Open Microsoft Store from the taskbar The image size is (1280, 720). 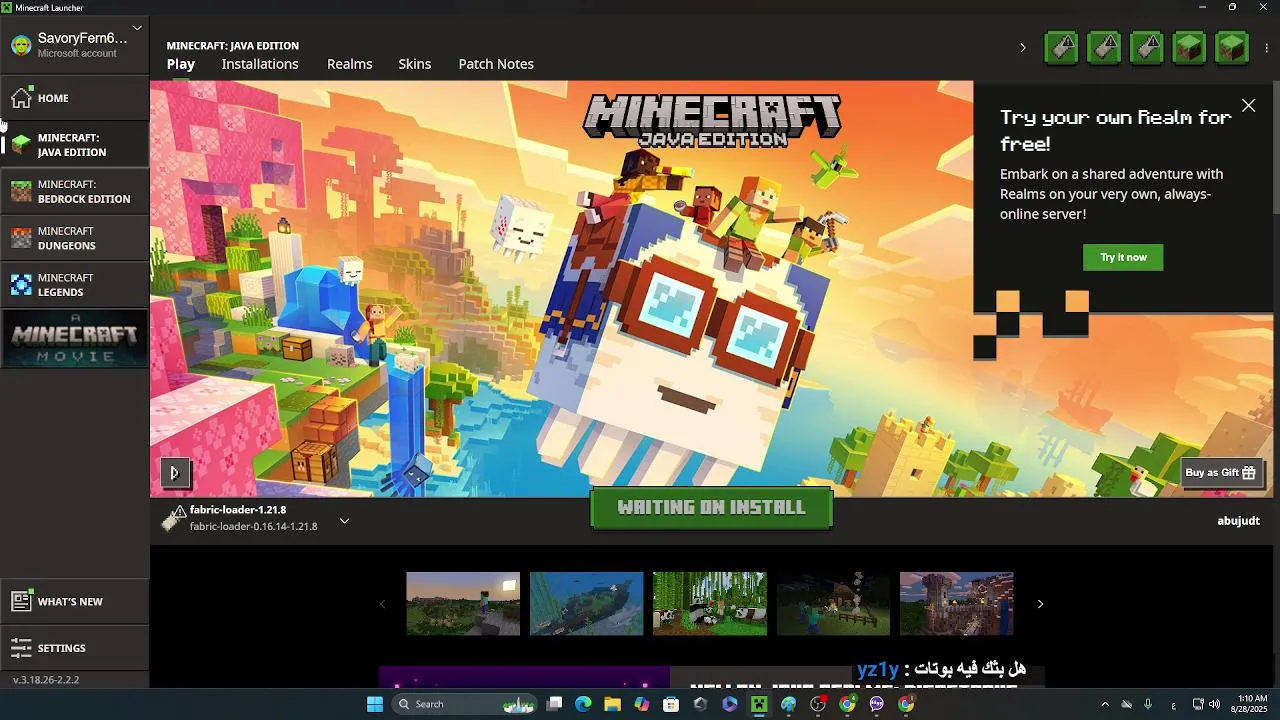671,704
